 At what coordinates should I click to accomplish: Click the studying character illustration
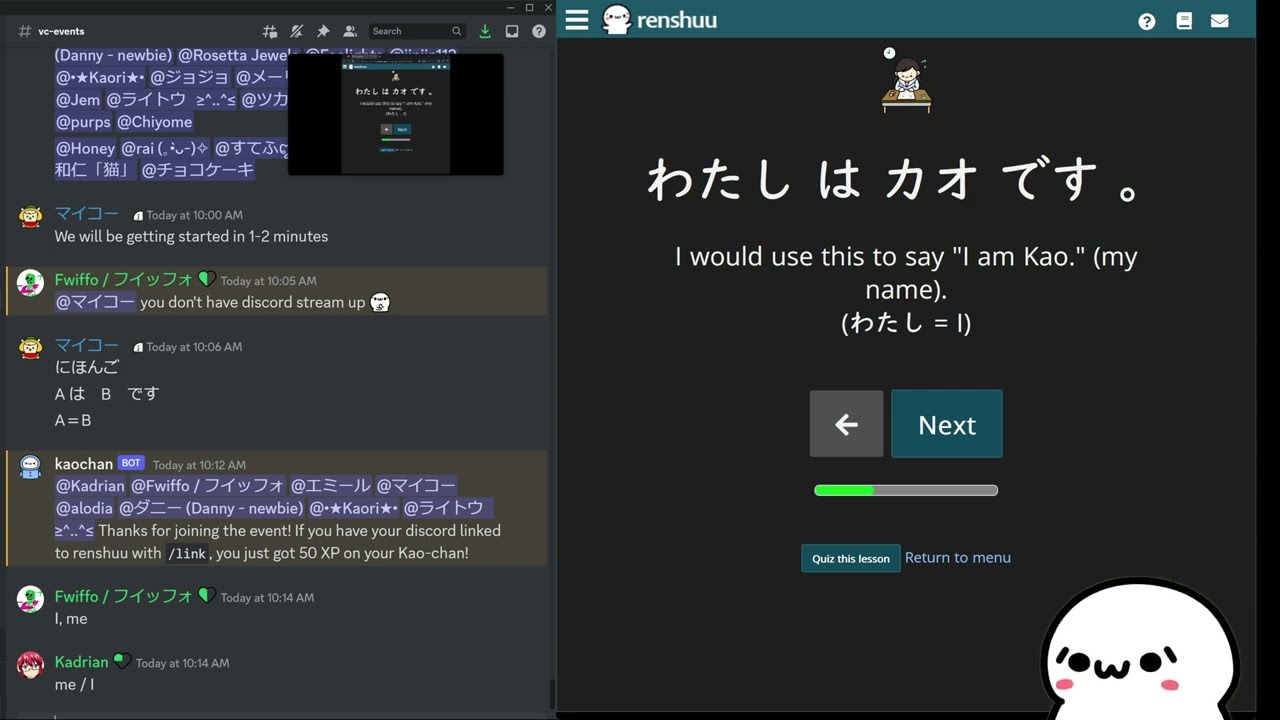pos(906,80)
